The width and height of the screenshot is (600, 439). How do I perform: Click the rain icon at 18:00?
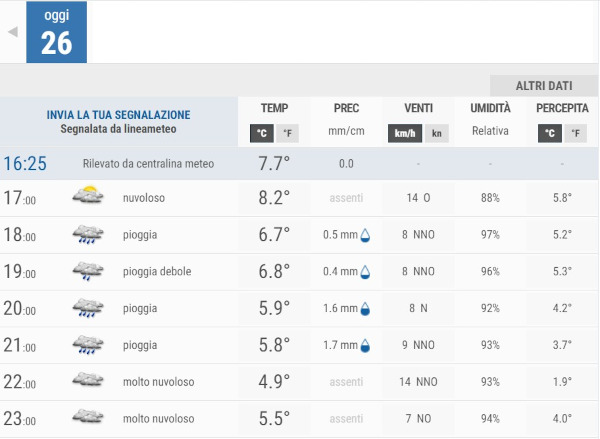click(88, 235)
